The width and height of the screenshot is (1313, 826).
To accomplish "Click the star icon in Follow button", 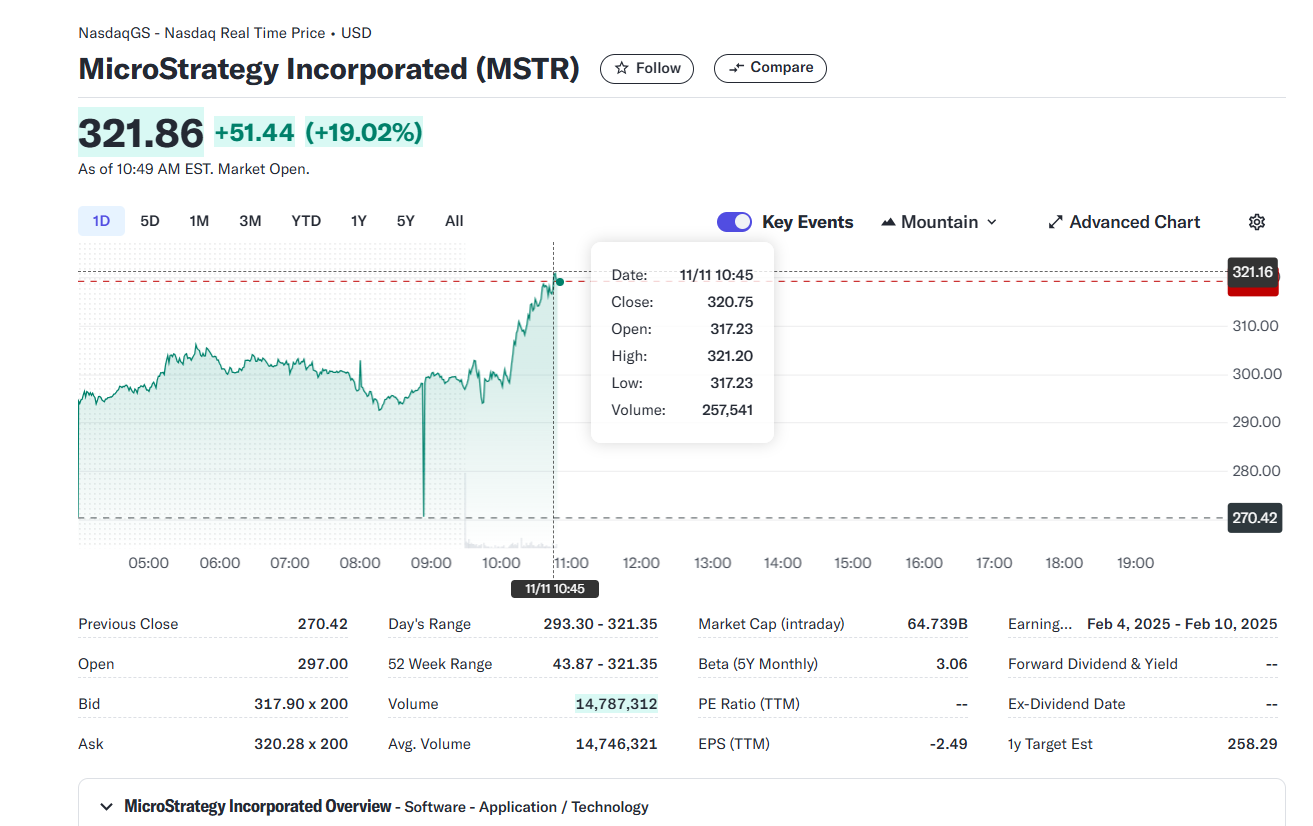I will (x=622, y=68).
